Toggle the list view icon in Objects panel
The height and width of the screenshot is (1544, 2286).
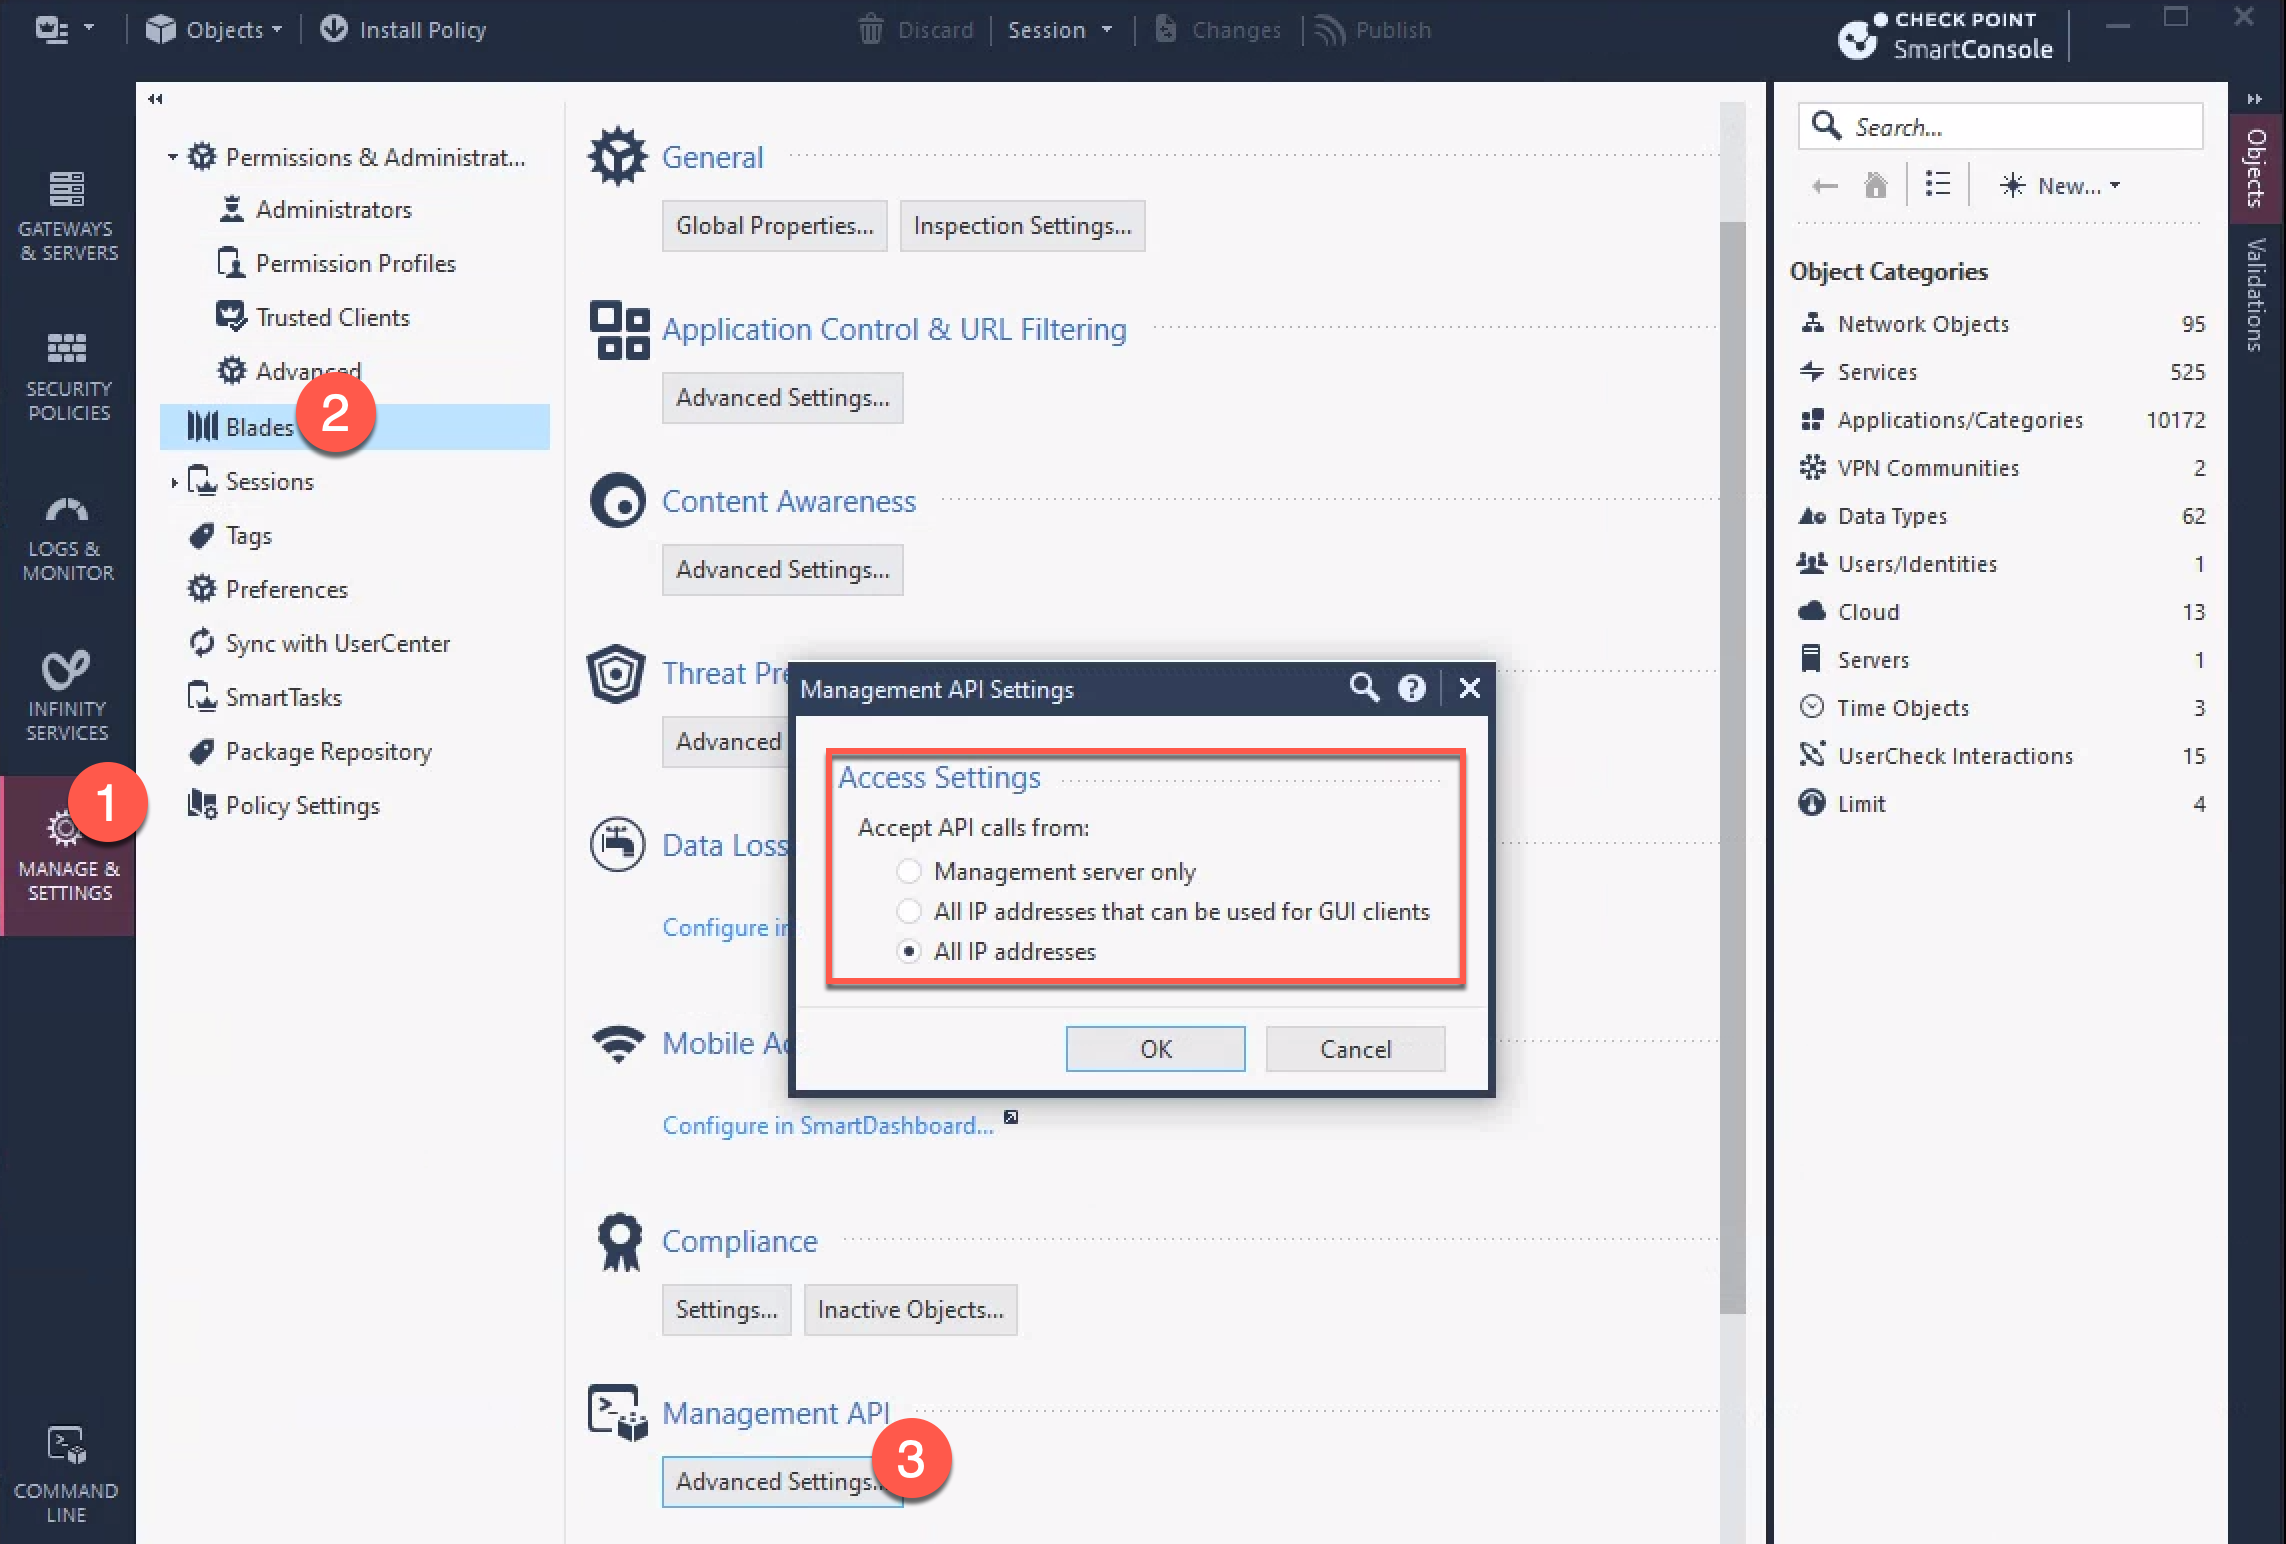[1937, 185]
